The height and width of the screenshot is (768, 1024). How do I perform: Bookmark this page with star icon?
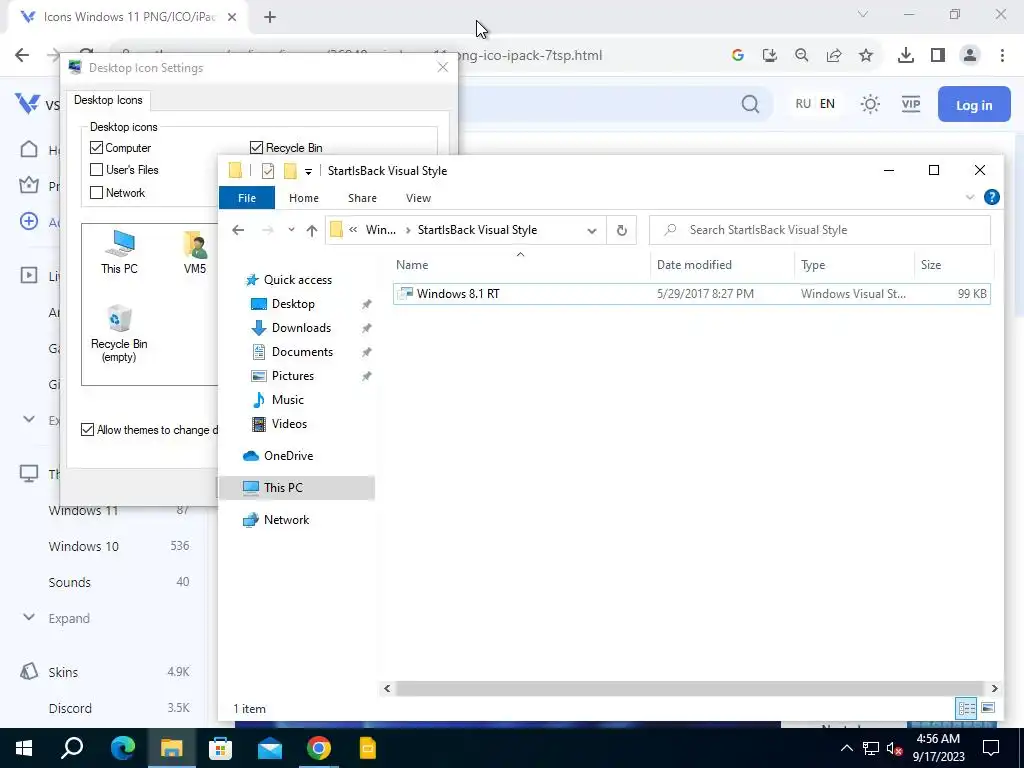866,56
